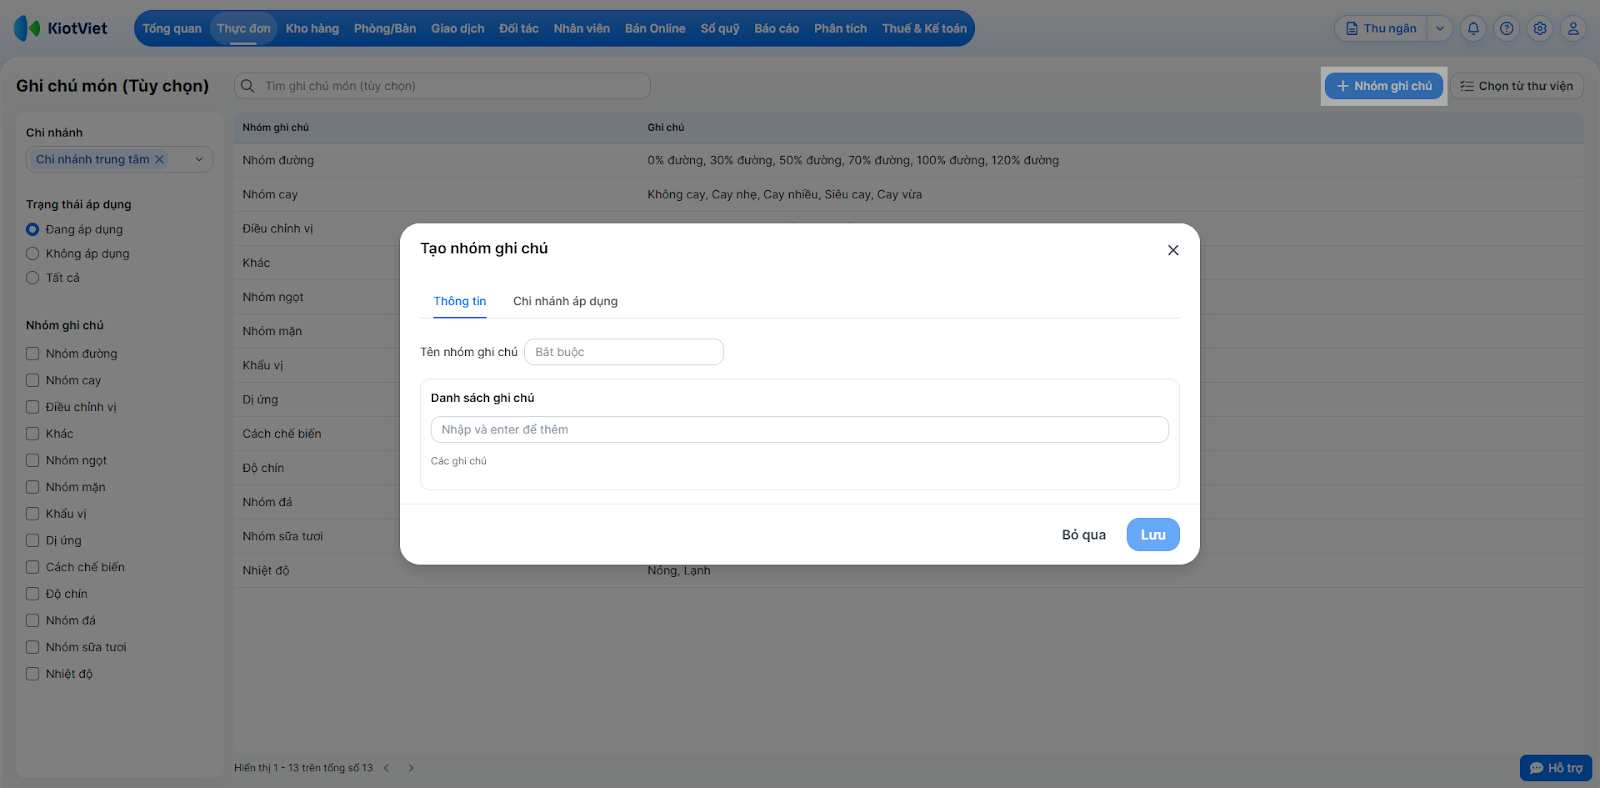Select Không áp dụng status
The height and width of the screenshot is (788, 1600).
click(33, 254)
